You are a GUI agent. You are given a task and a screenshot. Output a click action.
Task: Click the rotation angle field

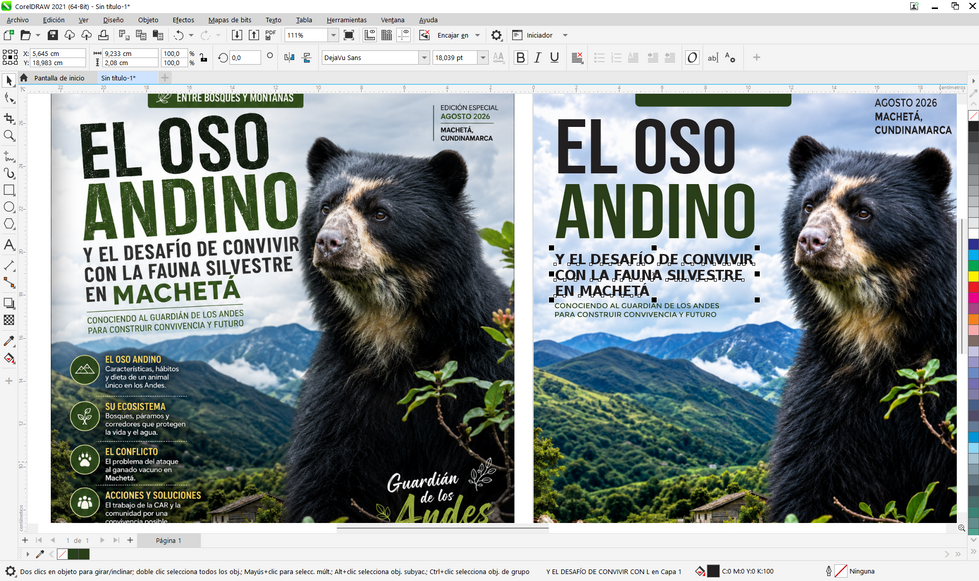[245, 57]
